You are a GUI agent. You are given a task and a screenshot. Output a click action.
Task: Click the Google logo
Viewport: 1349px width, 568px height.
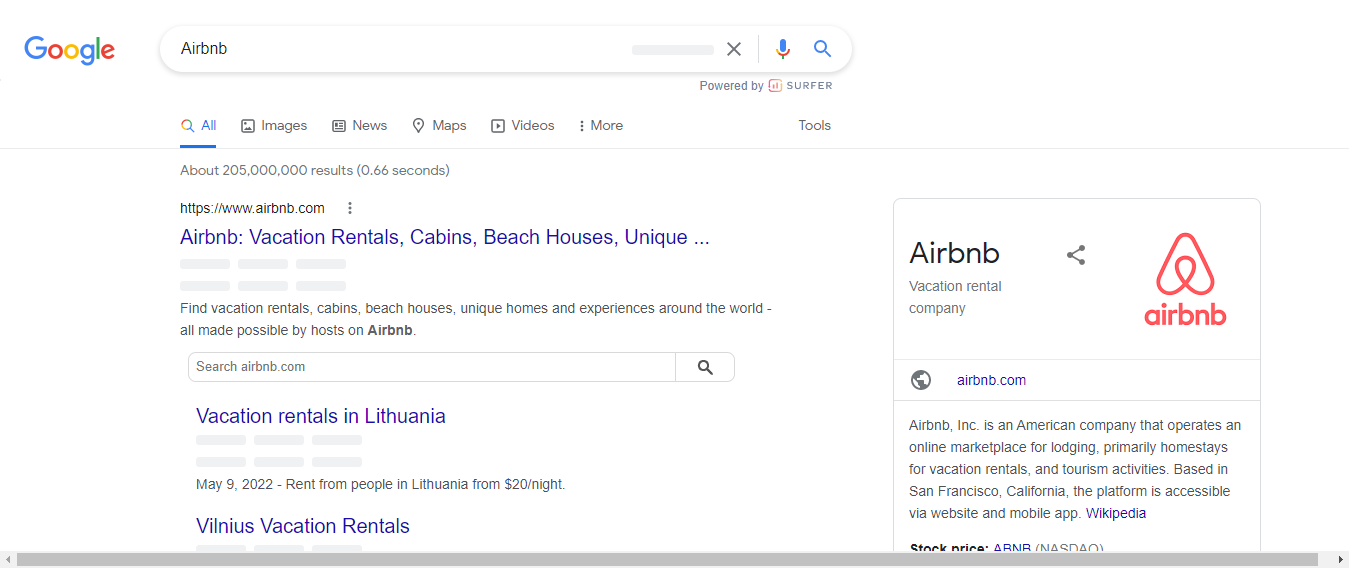[x=69, y=50]
